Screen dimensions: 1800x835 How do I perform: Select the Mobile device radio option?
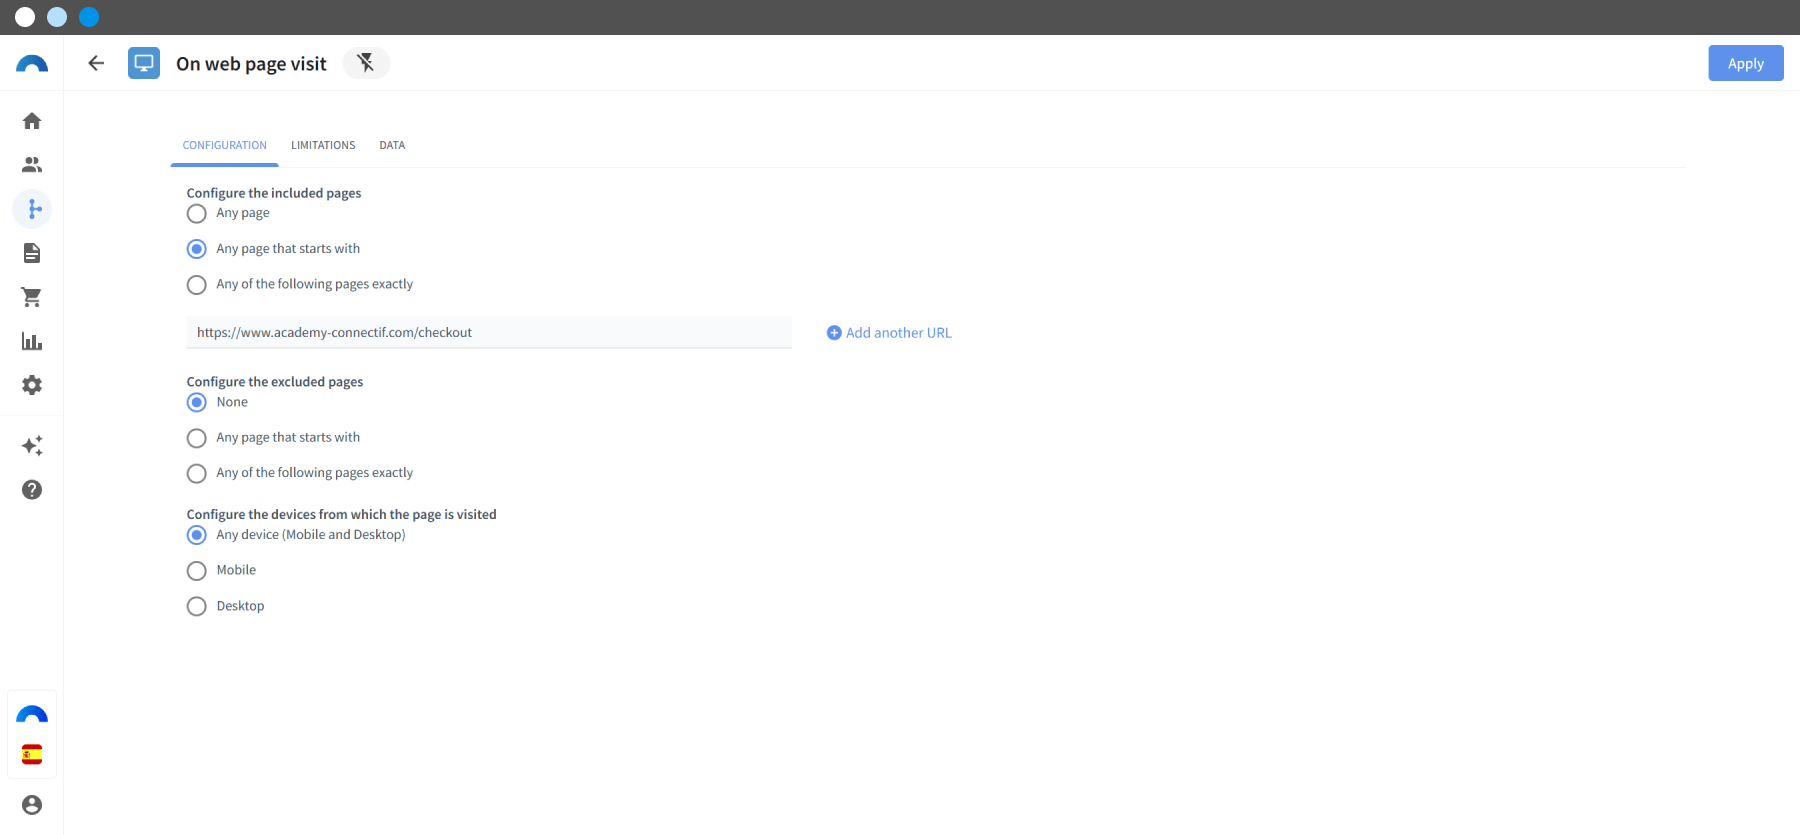(197, 571)
